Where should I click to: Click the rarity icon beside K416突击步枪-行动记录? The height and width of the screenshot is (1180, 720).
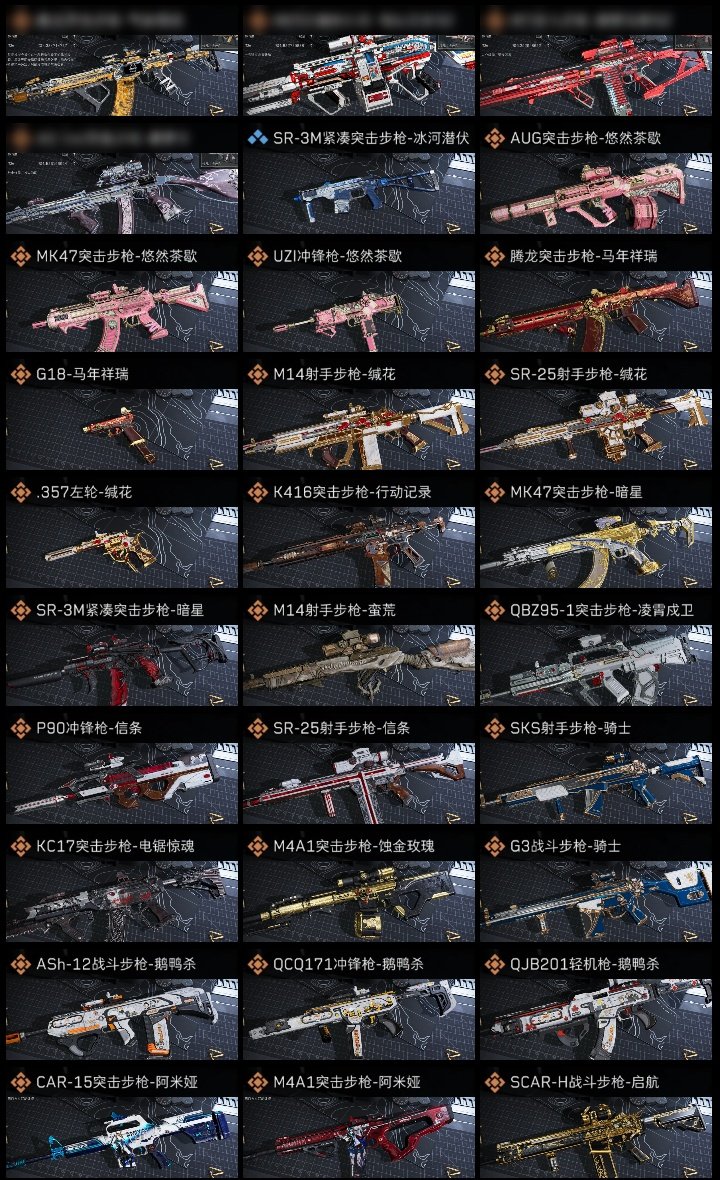pyautogui.click(x=258, y=492)
